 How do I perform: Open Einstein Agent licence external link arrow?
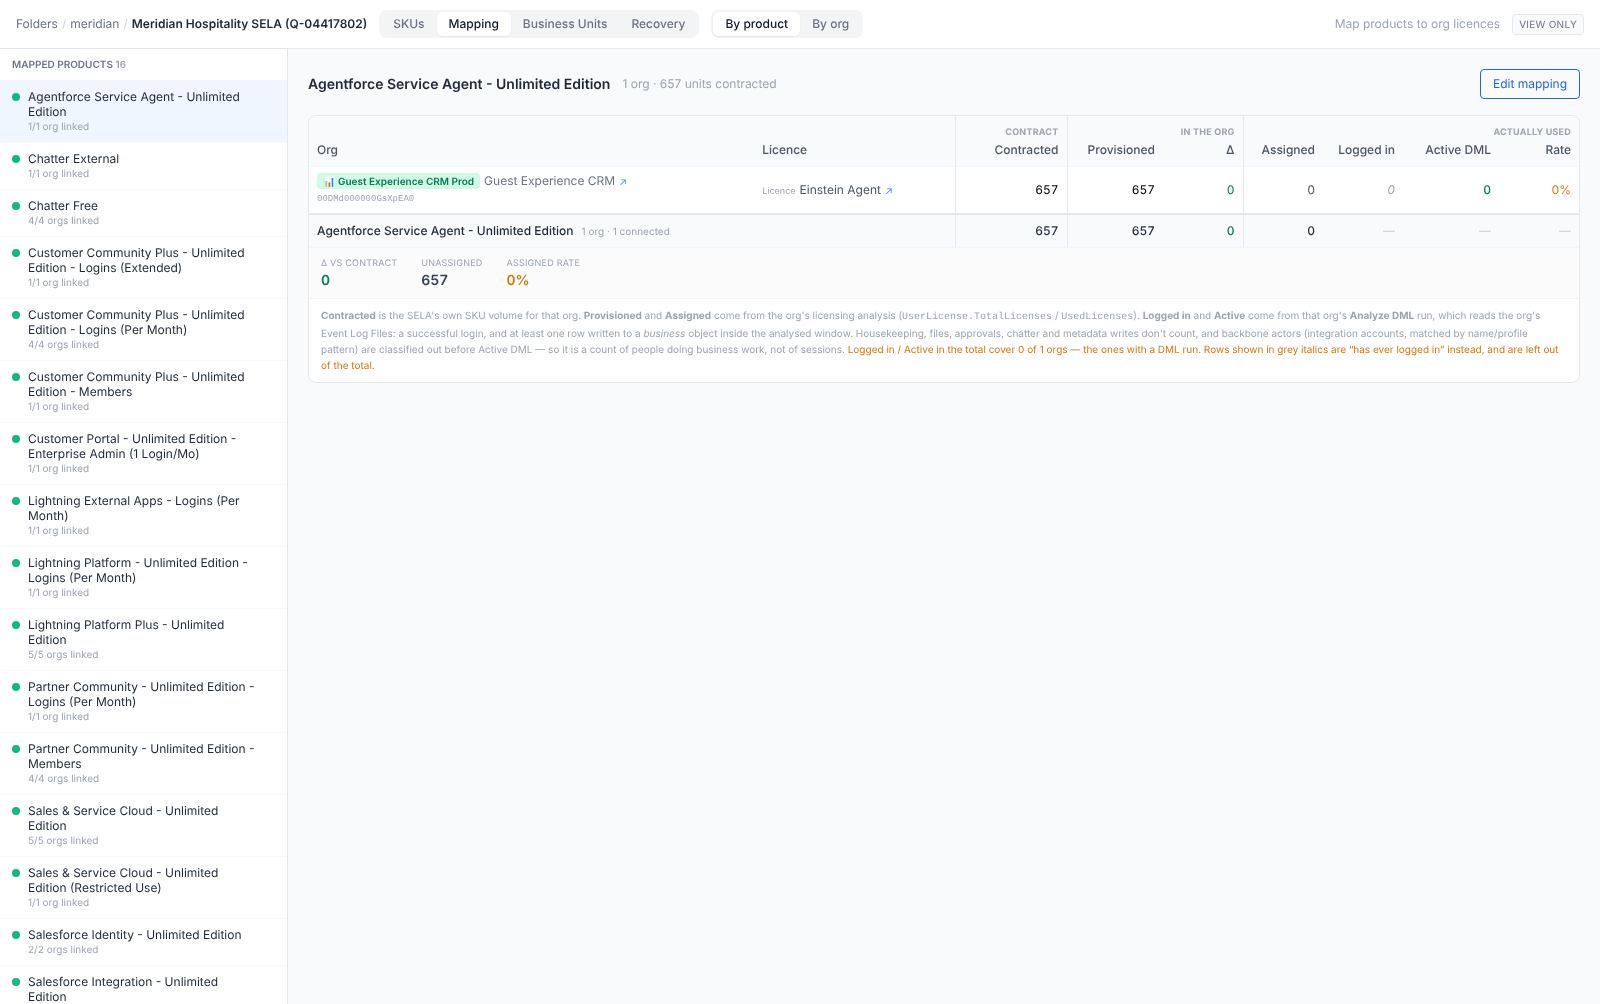(889, 191)
